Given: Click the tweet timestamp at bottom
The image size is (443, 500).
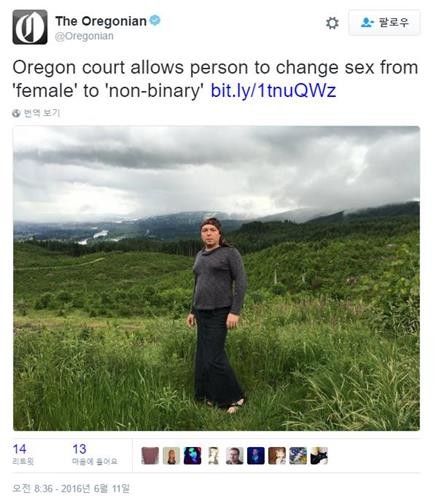Looking at the screenshot, I should (71, 489).
